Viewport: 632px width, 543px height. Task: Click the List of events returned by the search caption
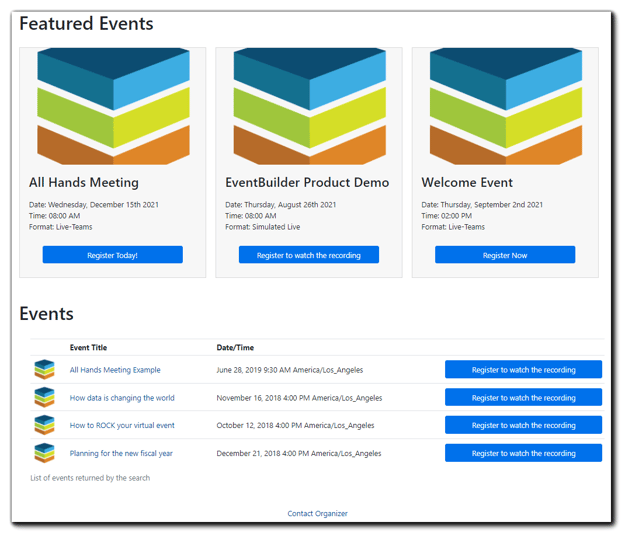click(90, 478)
